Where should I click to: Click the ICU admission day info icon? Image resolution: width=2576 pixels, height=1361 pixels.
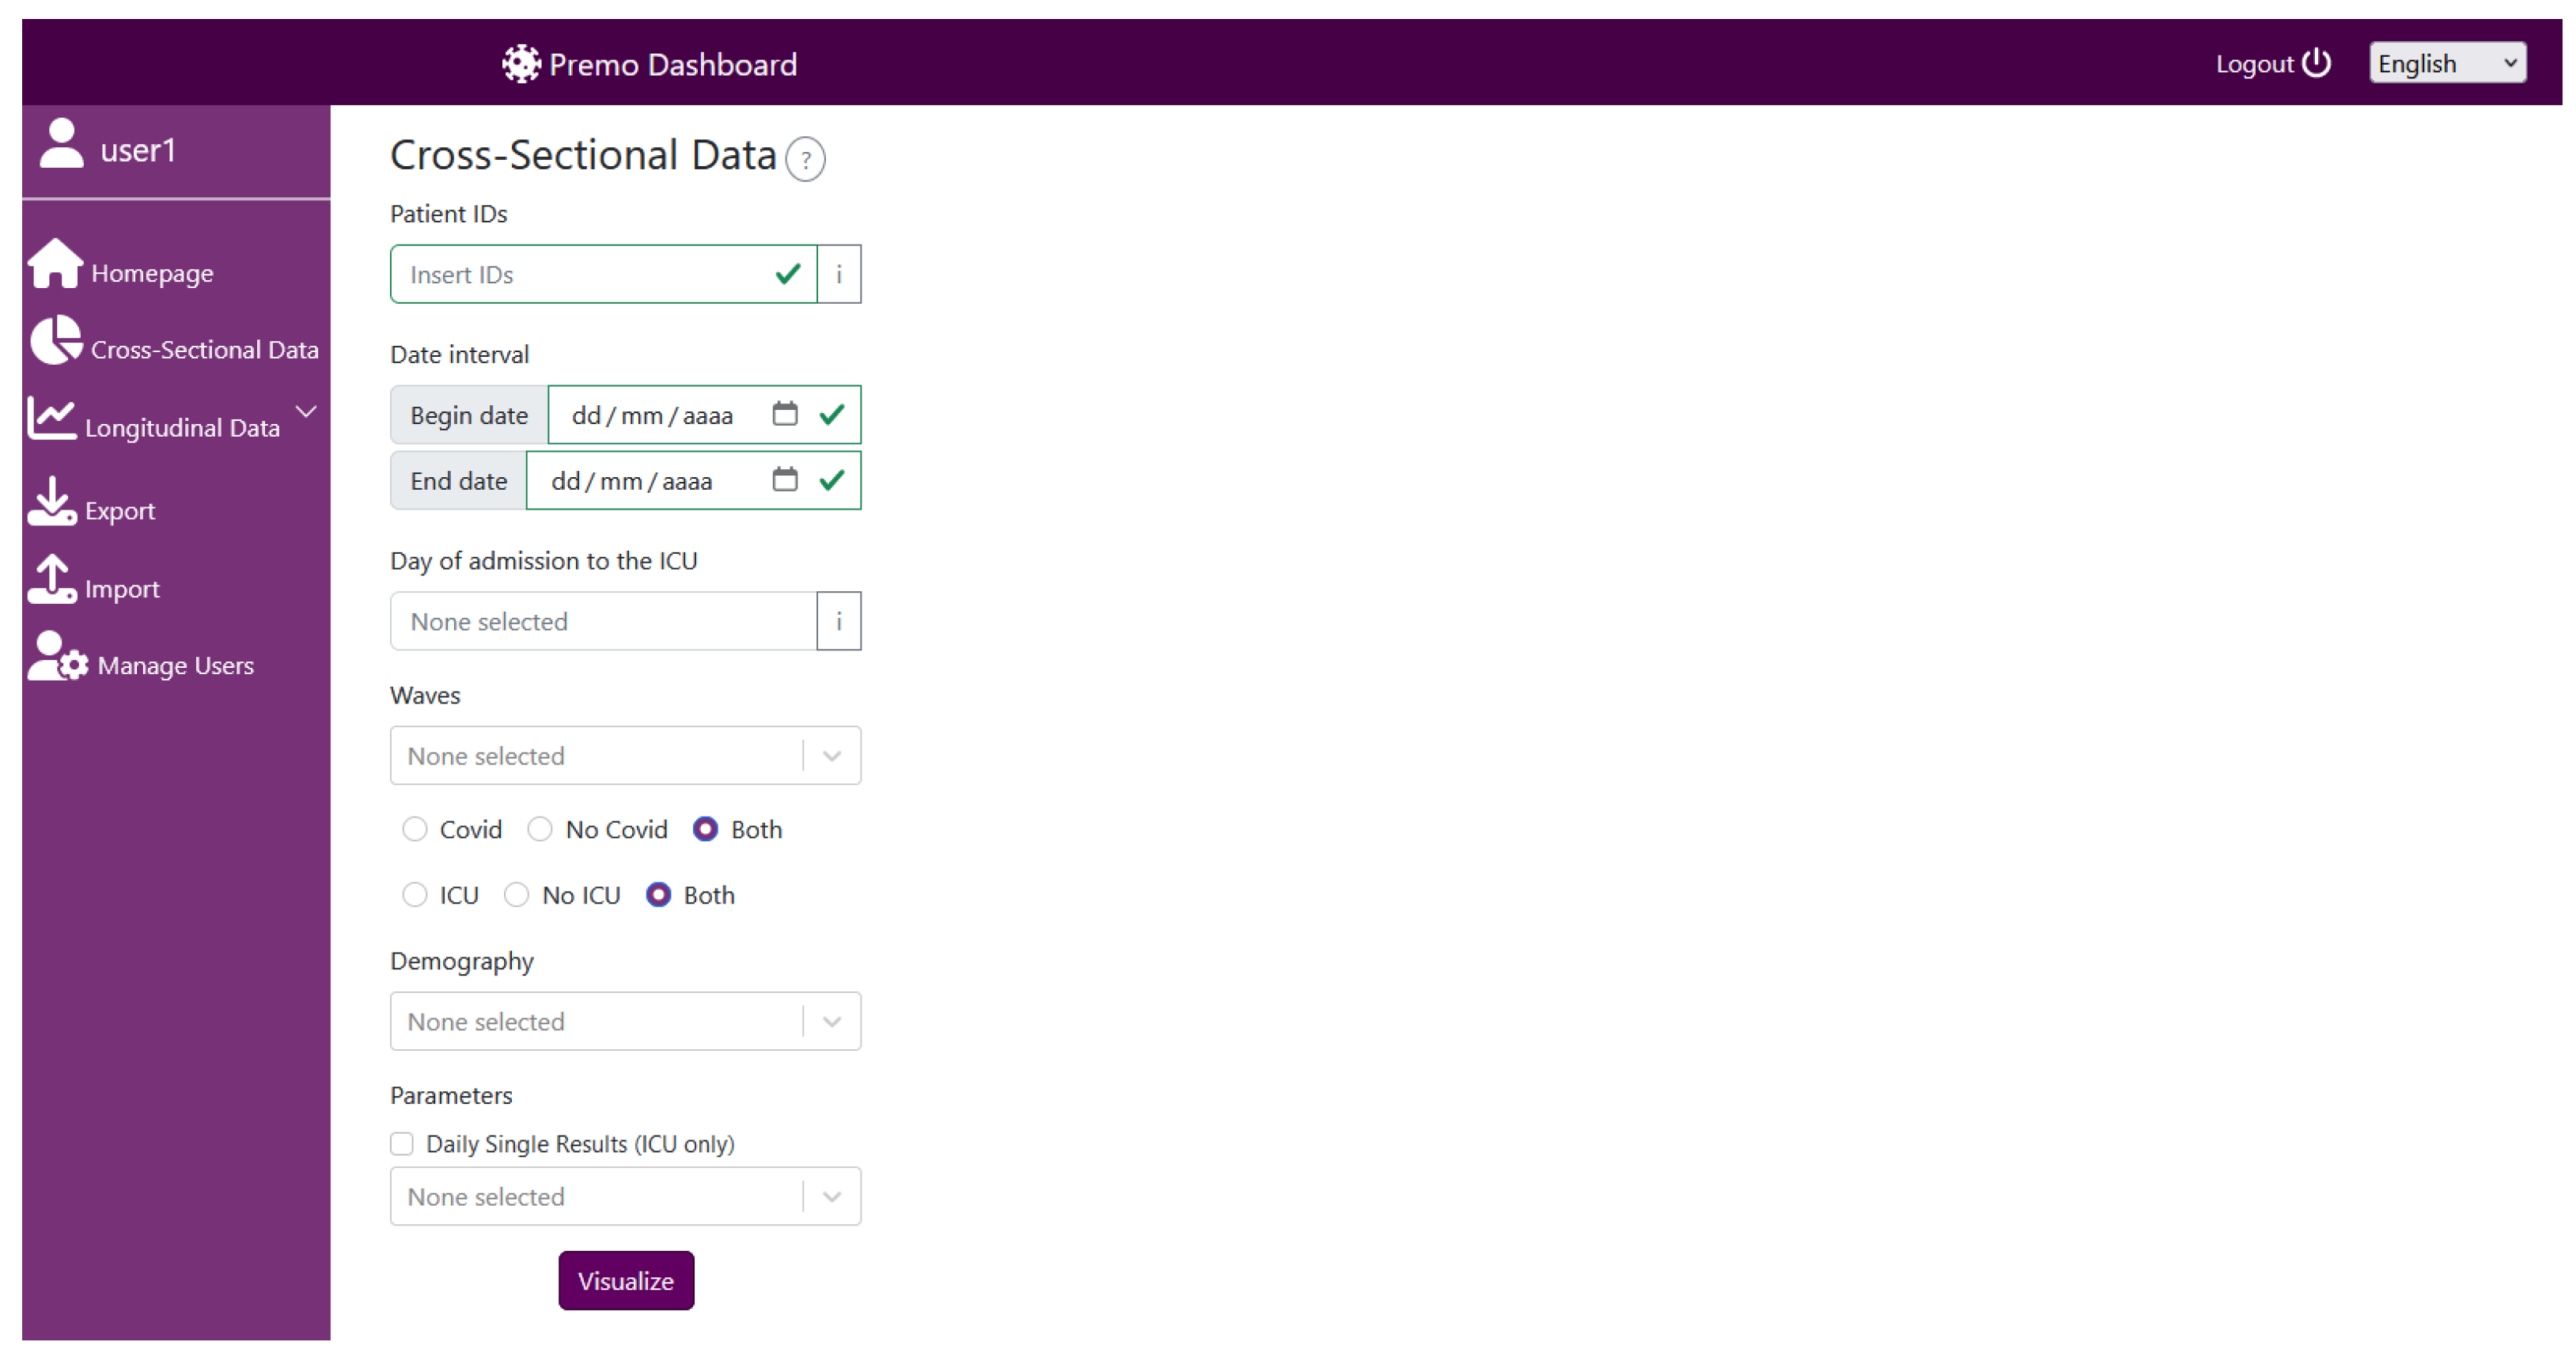coord(838,621)
